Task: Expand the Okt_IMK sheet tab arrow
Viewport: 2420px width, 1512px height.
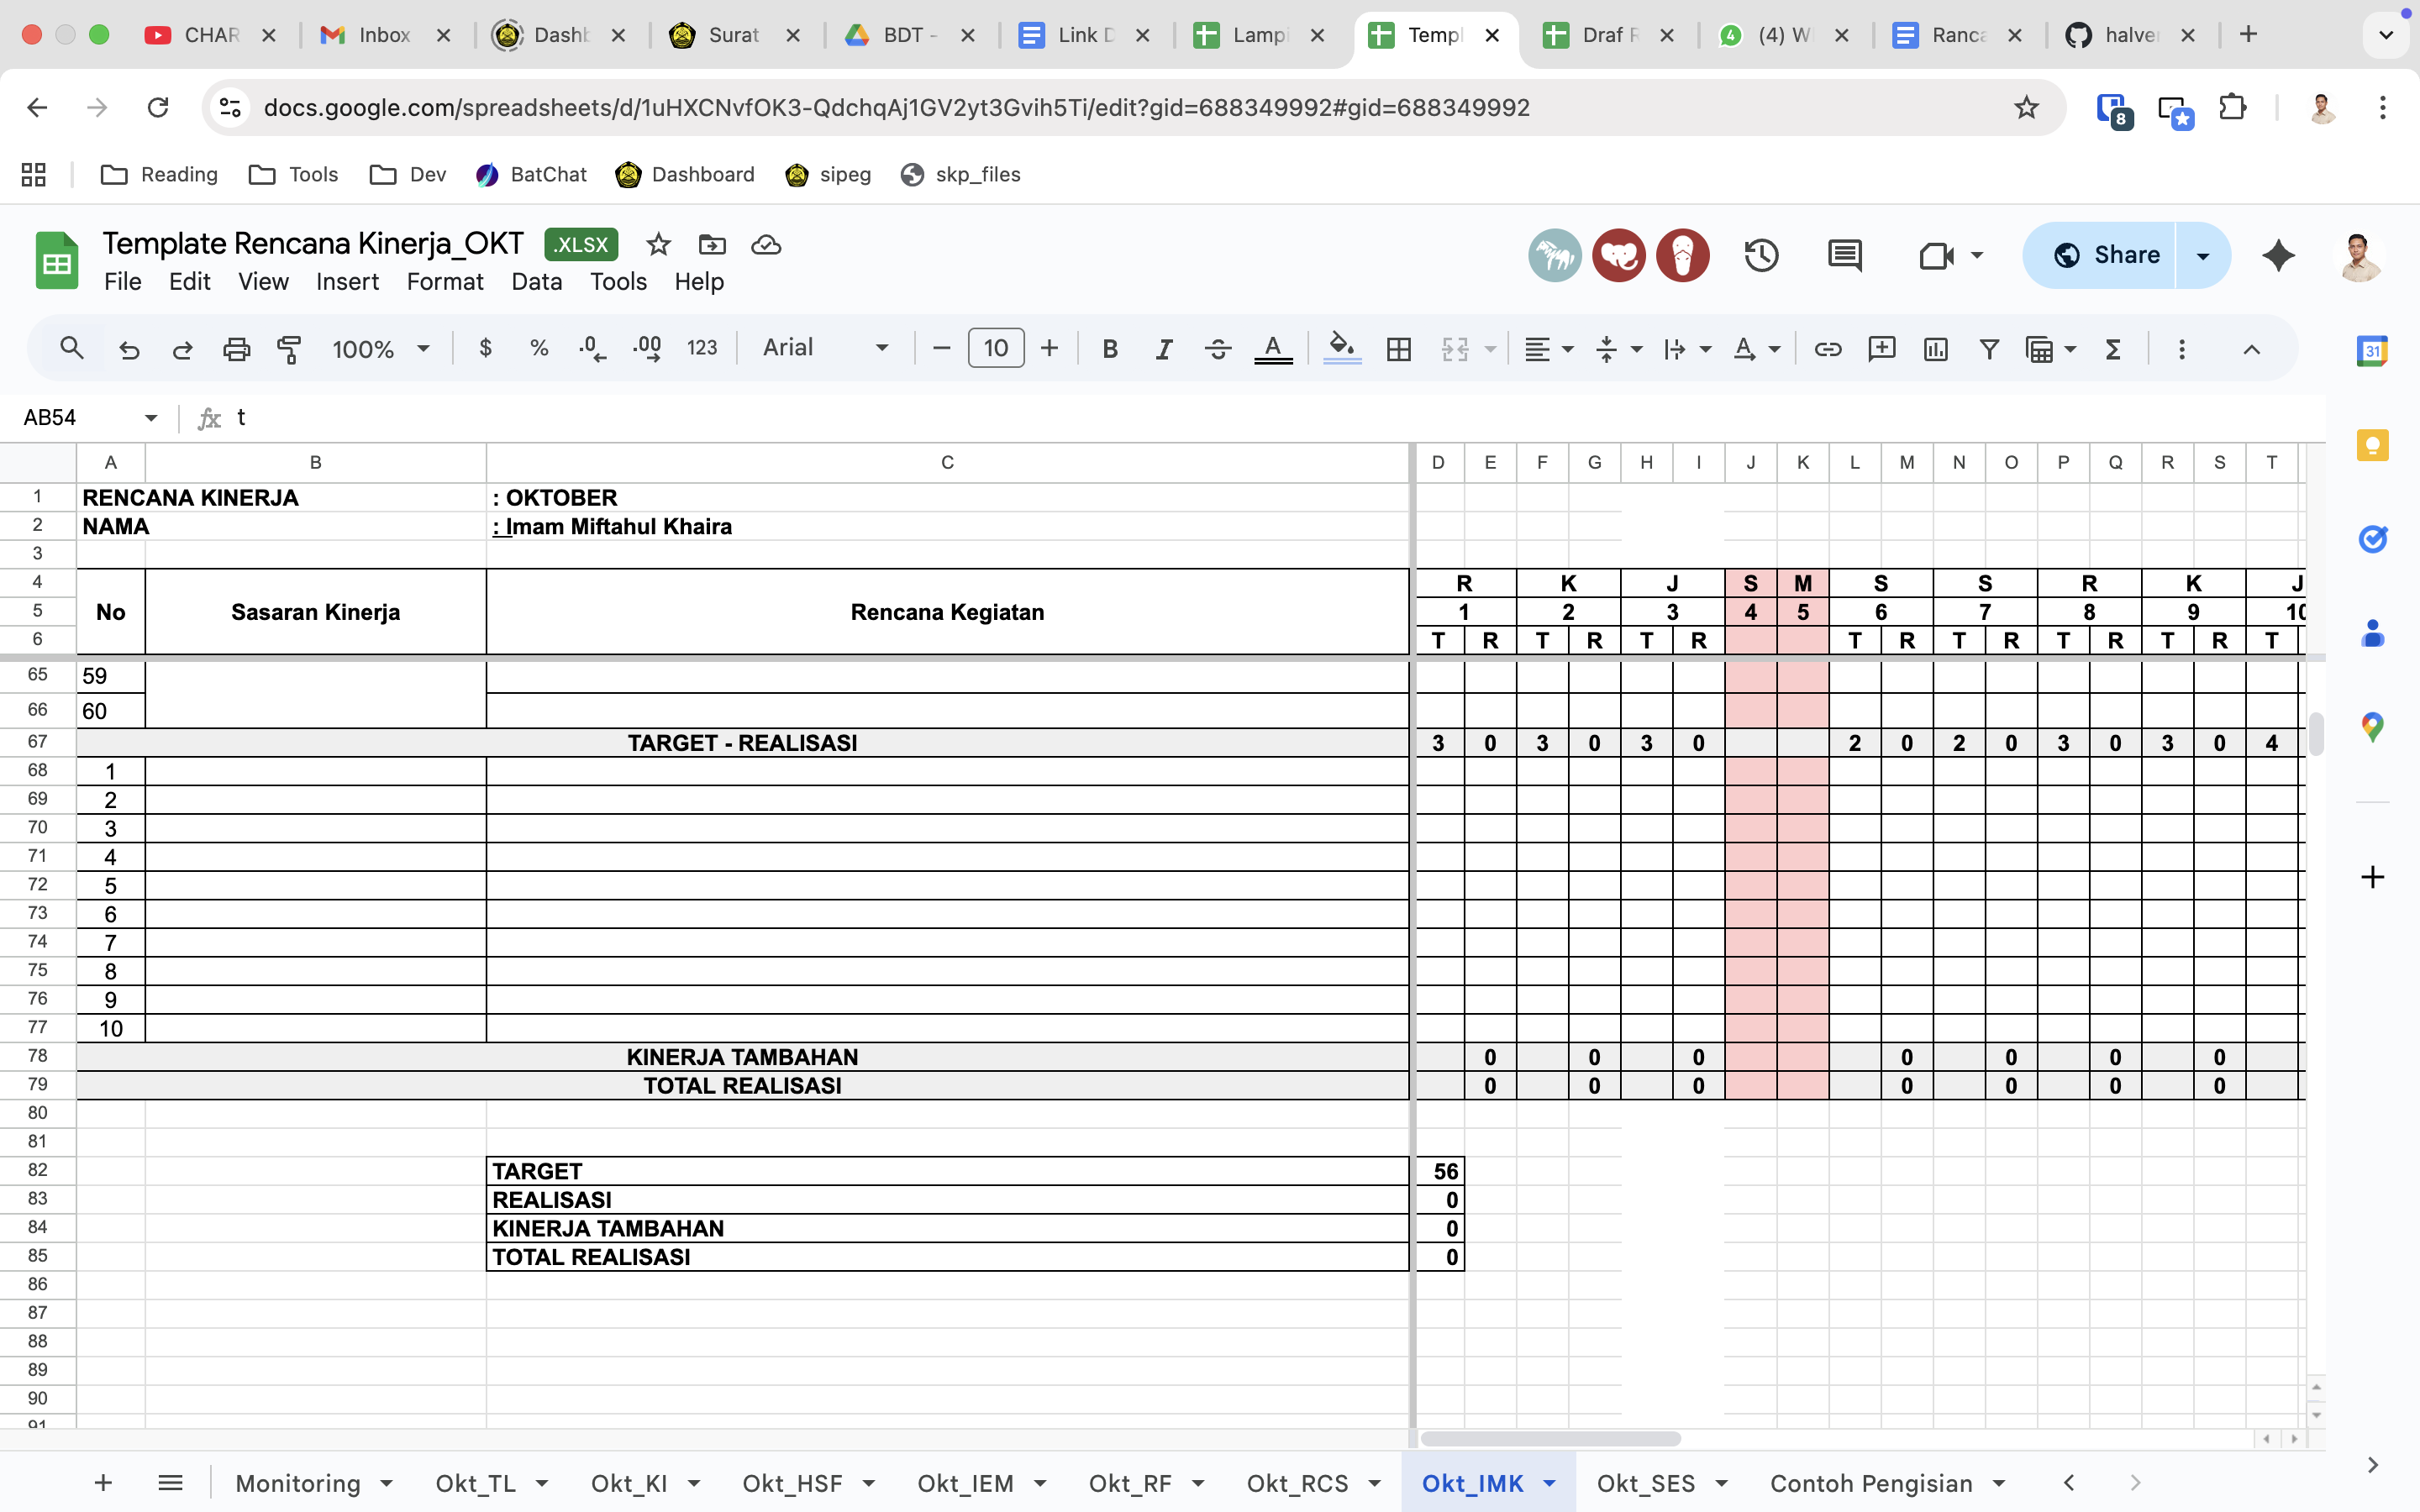Action: [x=1550, y=1483]
